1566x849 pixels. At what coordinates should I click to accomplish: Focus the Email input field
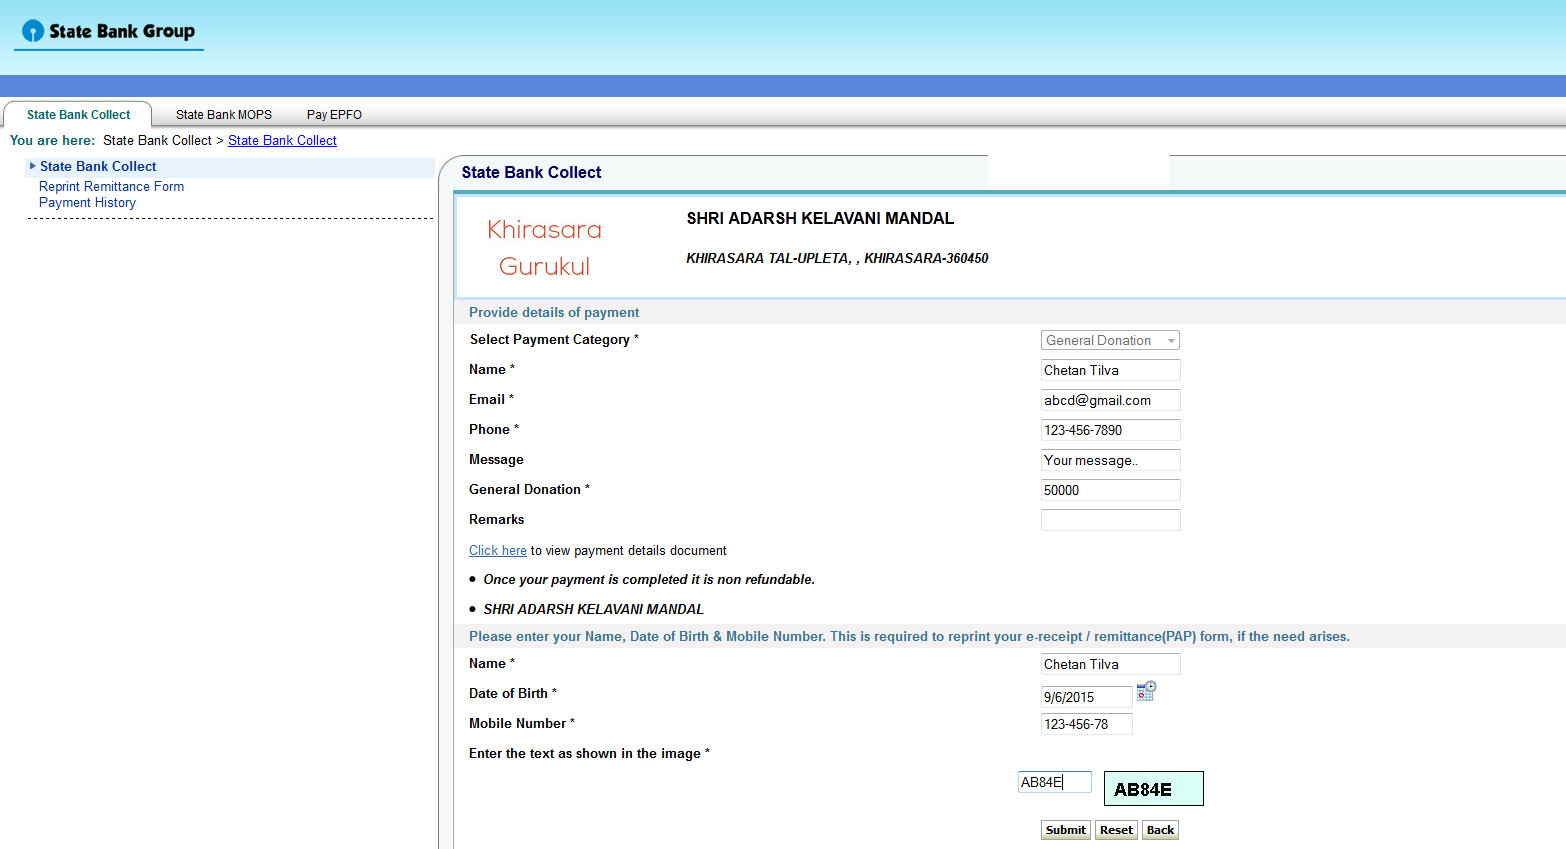1110,400
